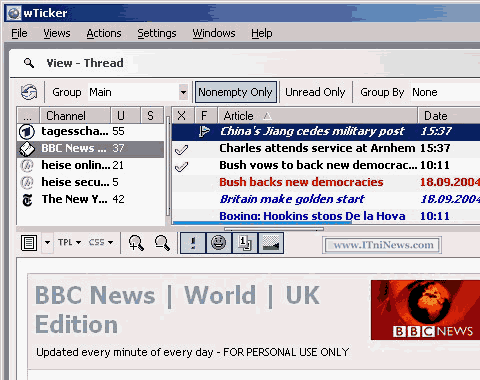Click the BBC News World UK Edition heading
This screenshot has height=380, width=480.
(x=177, y=309)
